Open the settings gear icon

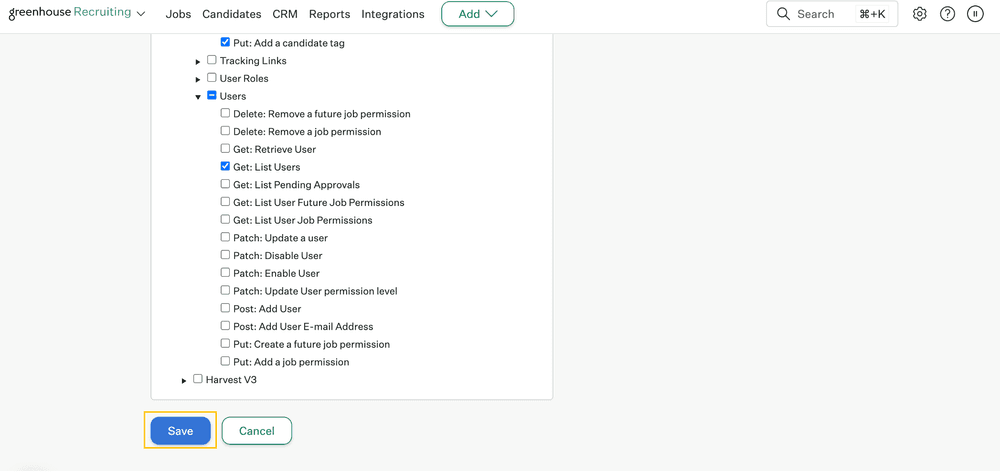pos(920,14)
